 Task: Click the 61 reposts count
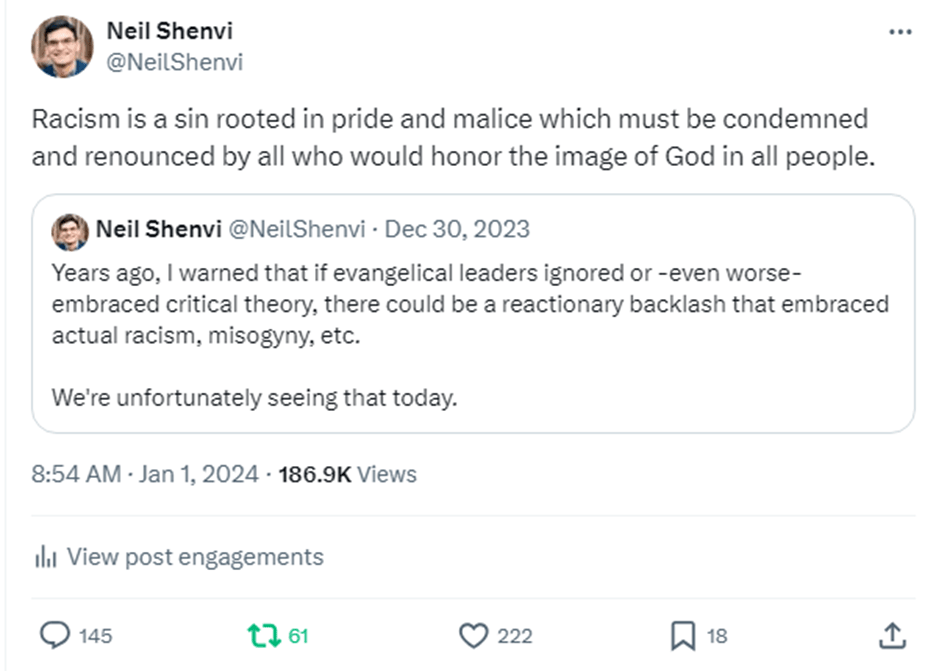[298, 636]
